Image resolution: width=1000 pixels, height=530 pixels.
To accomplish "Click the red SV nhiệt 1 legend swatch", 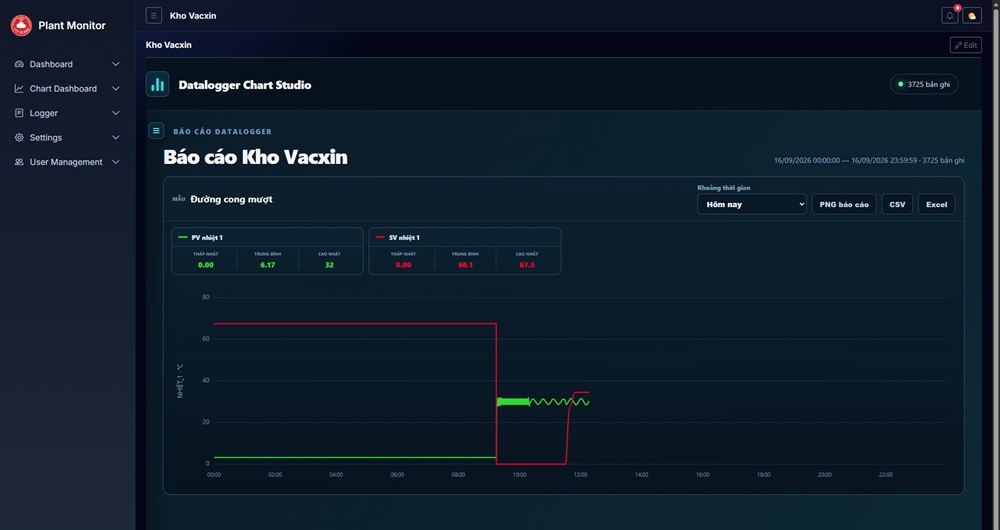I will (381, 237).
